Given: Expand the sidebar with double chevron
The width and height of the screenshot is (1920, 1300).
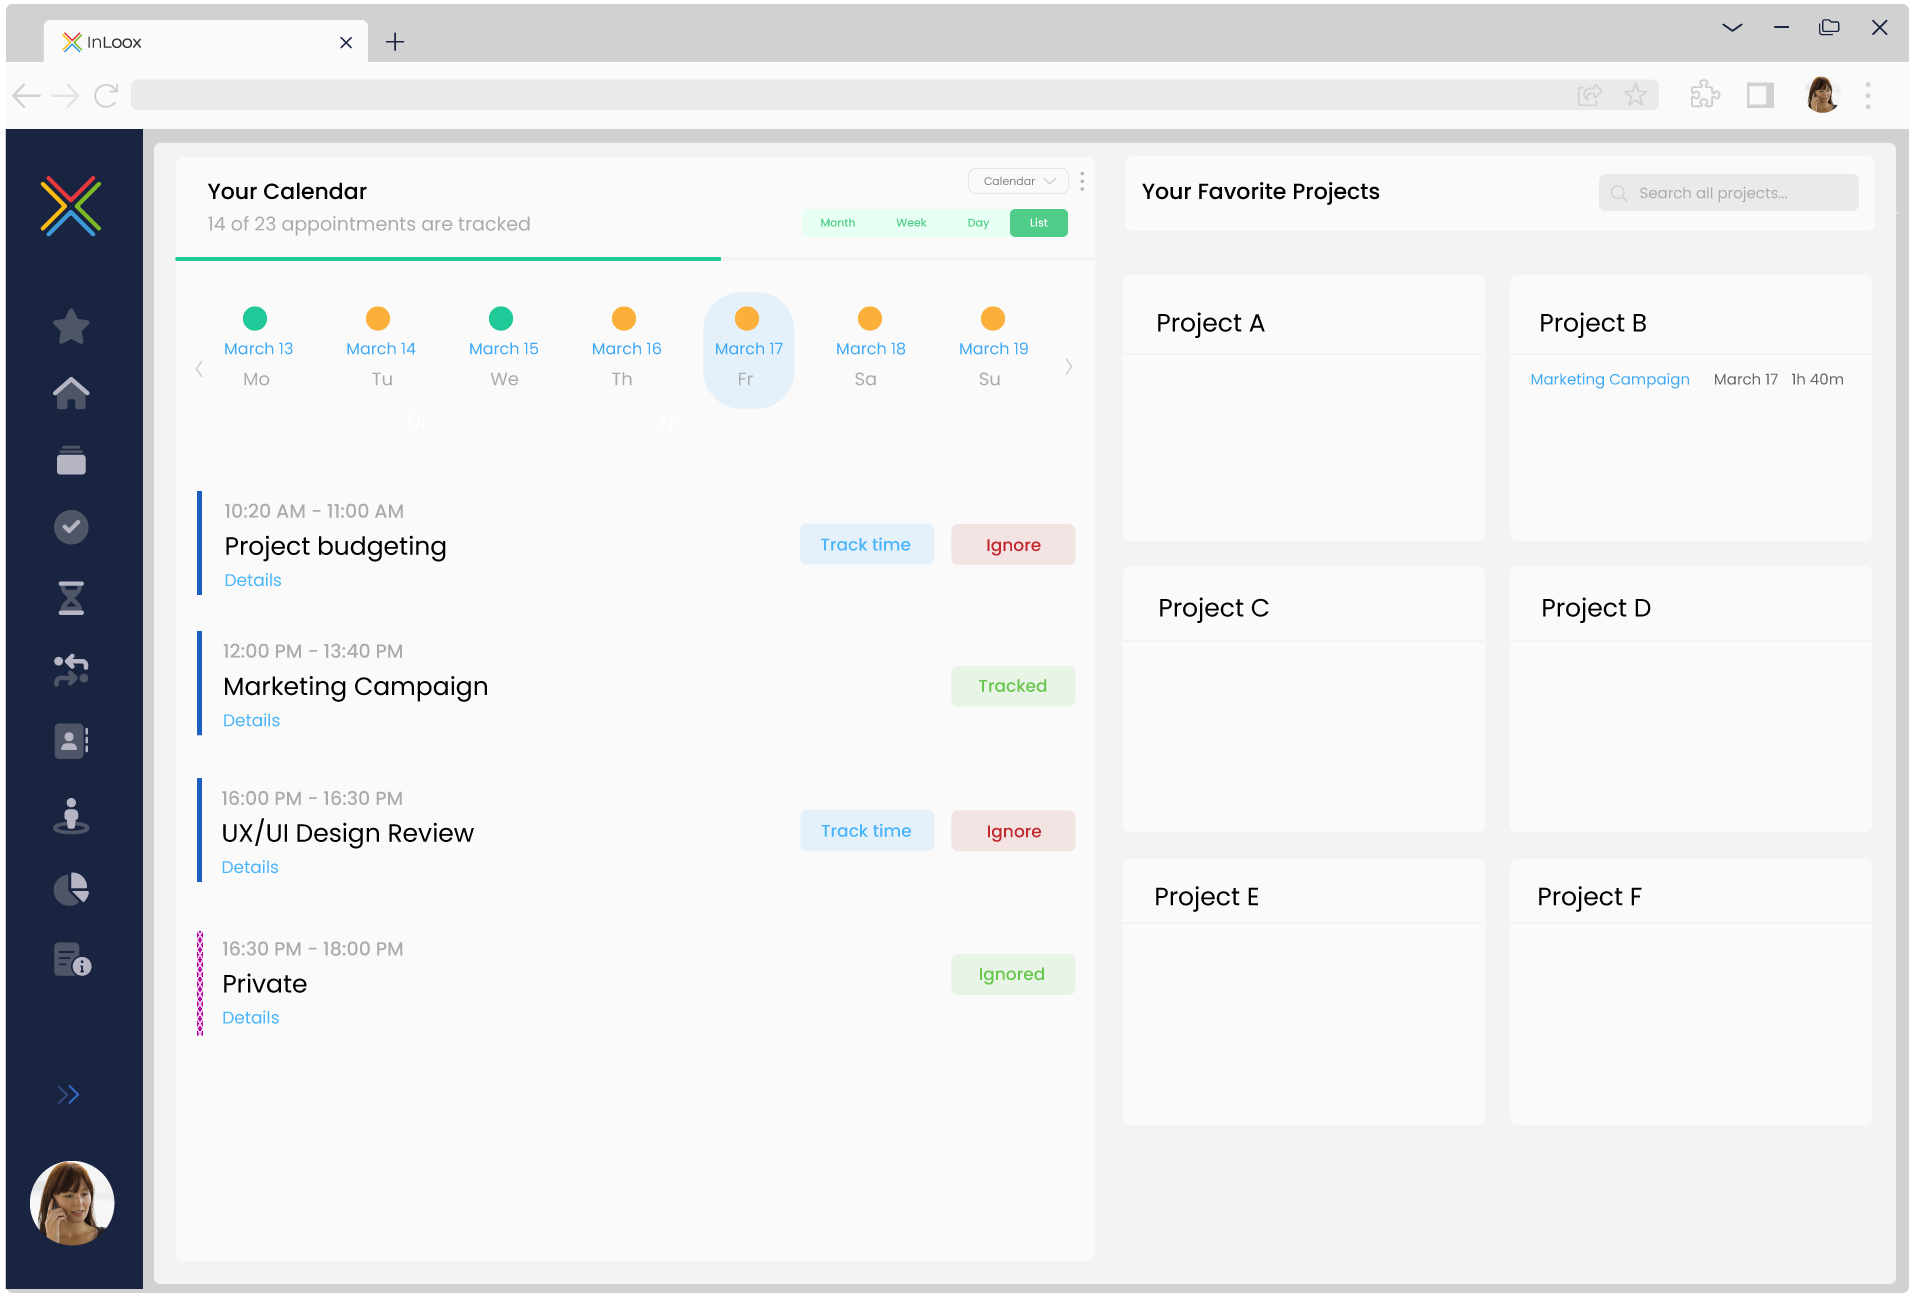Looking at the screenshot, I should (x=68, y=1095).
